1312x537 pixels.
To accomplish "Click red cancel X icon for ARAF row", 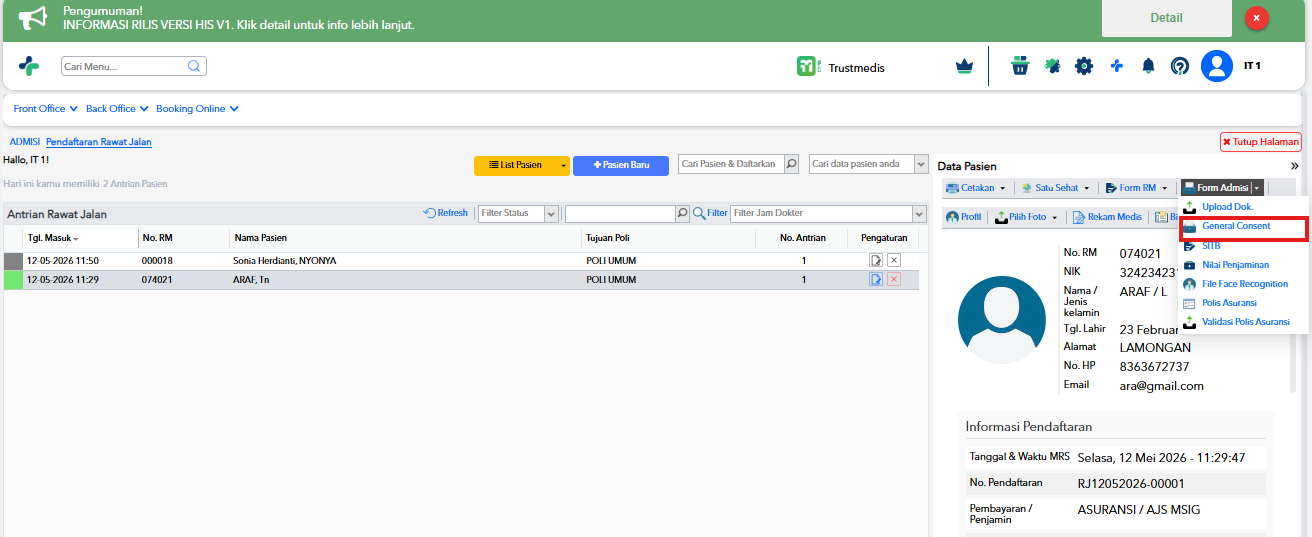I will (x=894, y=279).
